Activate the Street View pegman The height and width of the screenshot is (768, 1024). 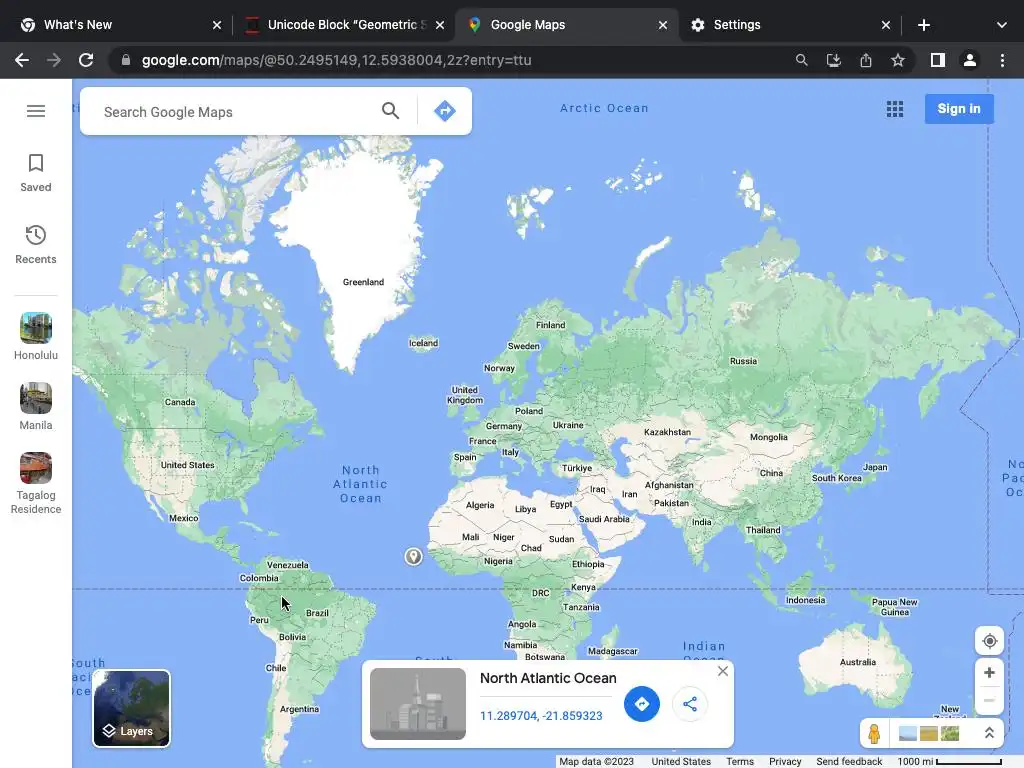pyautogui.click(x=874, y=733)
